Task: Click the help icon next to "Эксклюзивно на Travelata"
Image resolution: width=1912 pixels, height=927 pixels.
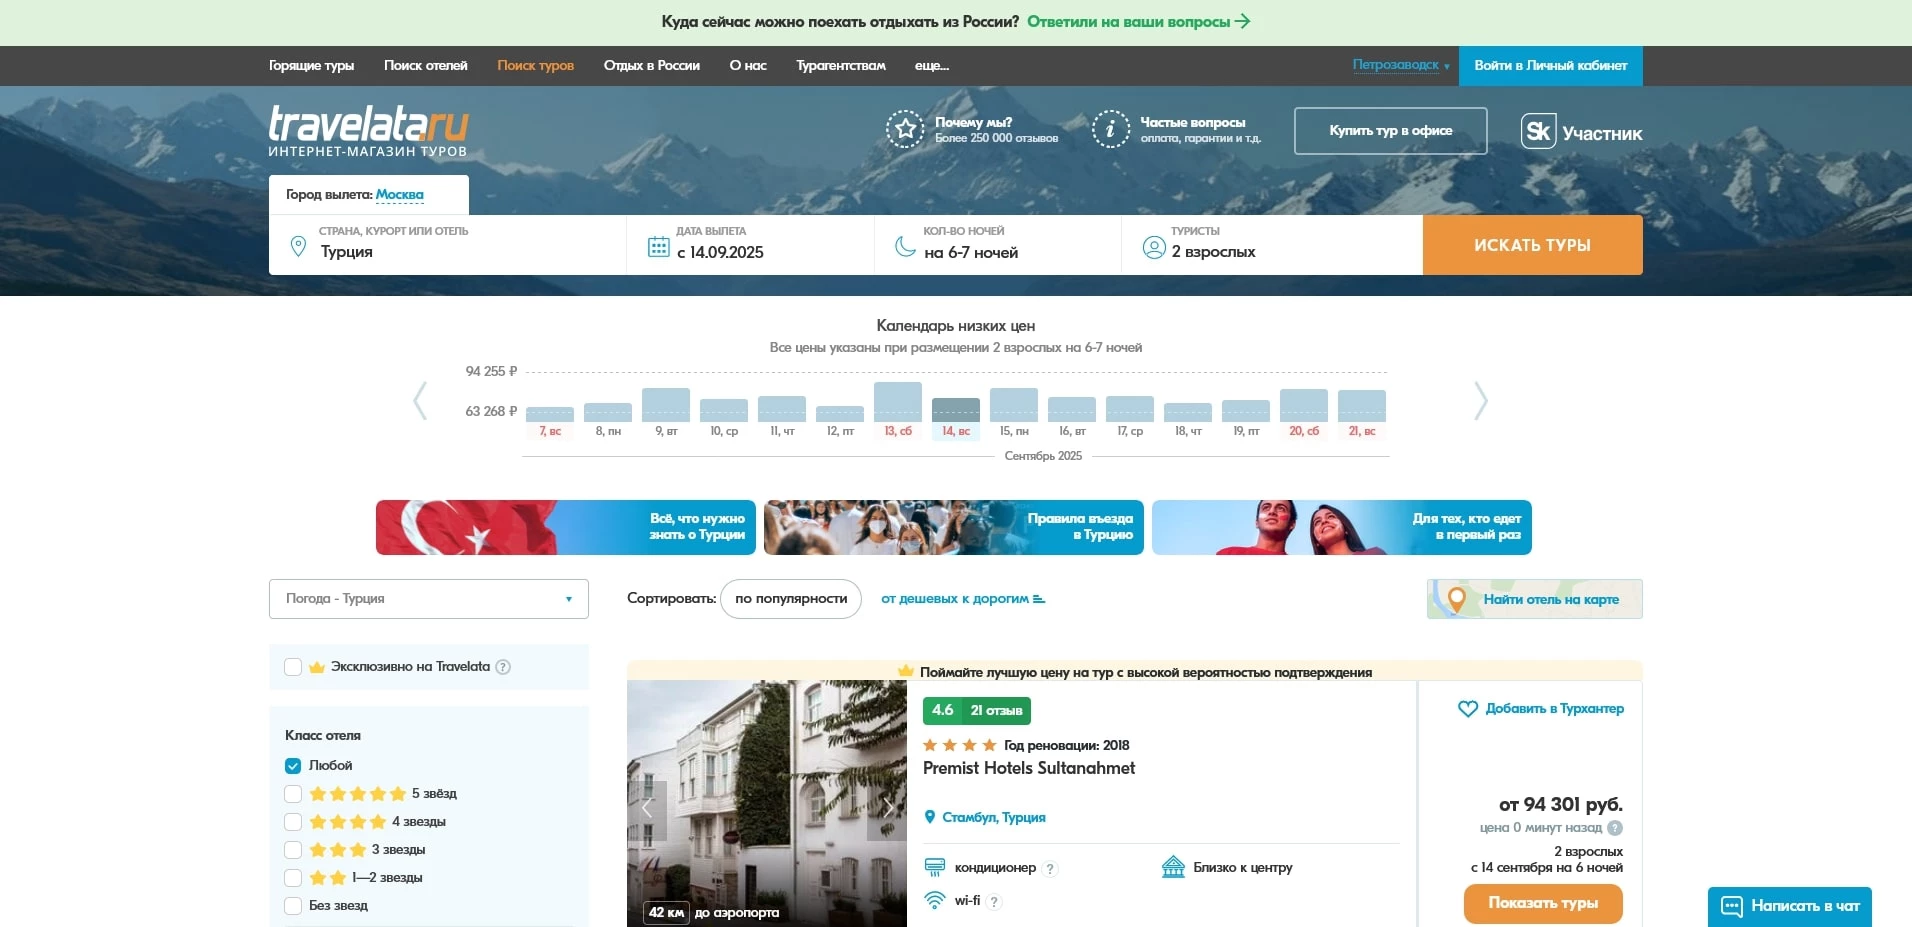Action: pyautogui.click(x=503, y=667)
